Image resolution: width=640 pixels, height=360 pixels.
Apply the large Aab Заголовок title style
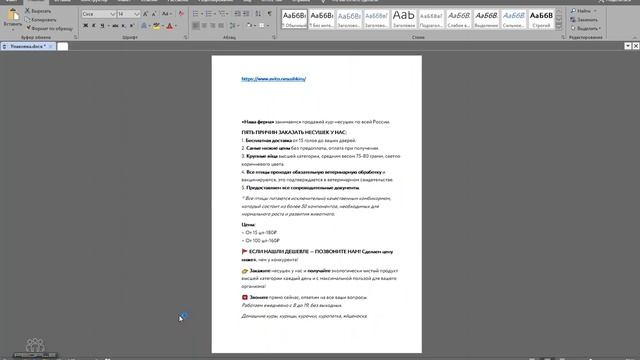[404, 19]
